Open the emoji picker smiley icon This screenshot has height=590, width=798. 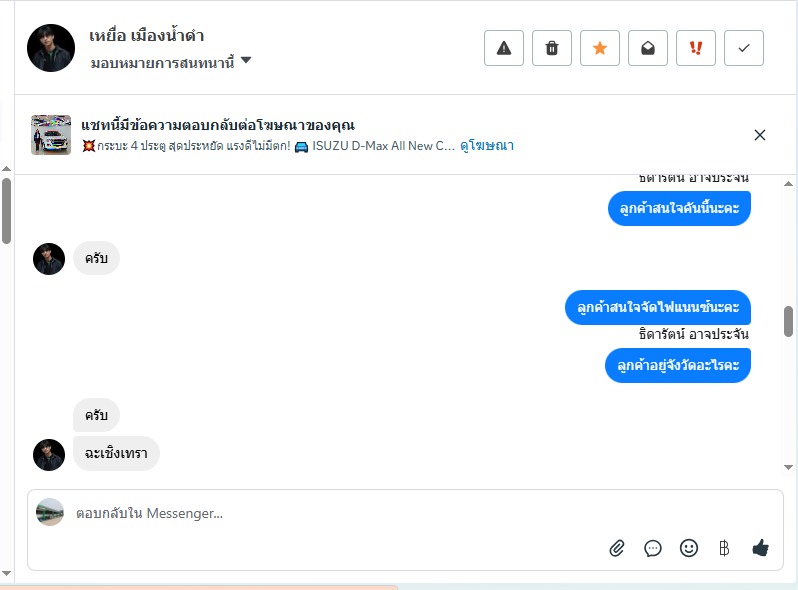(689, 548)
